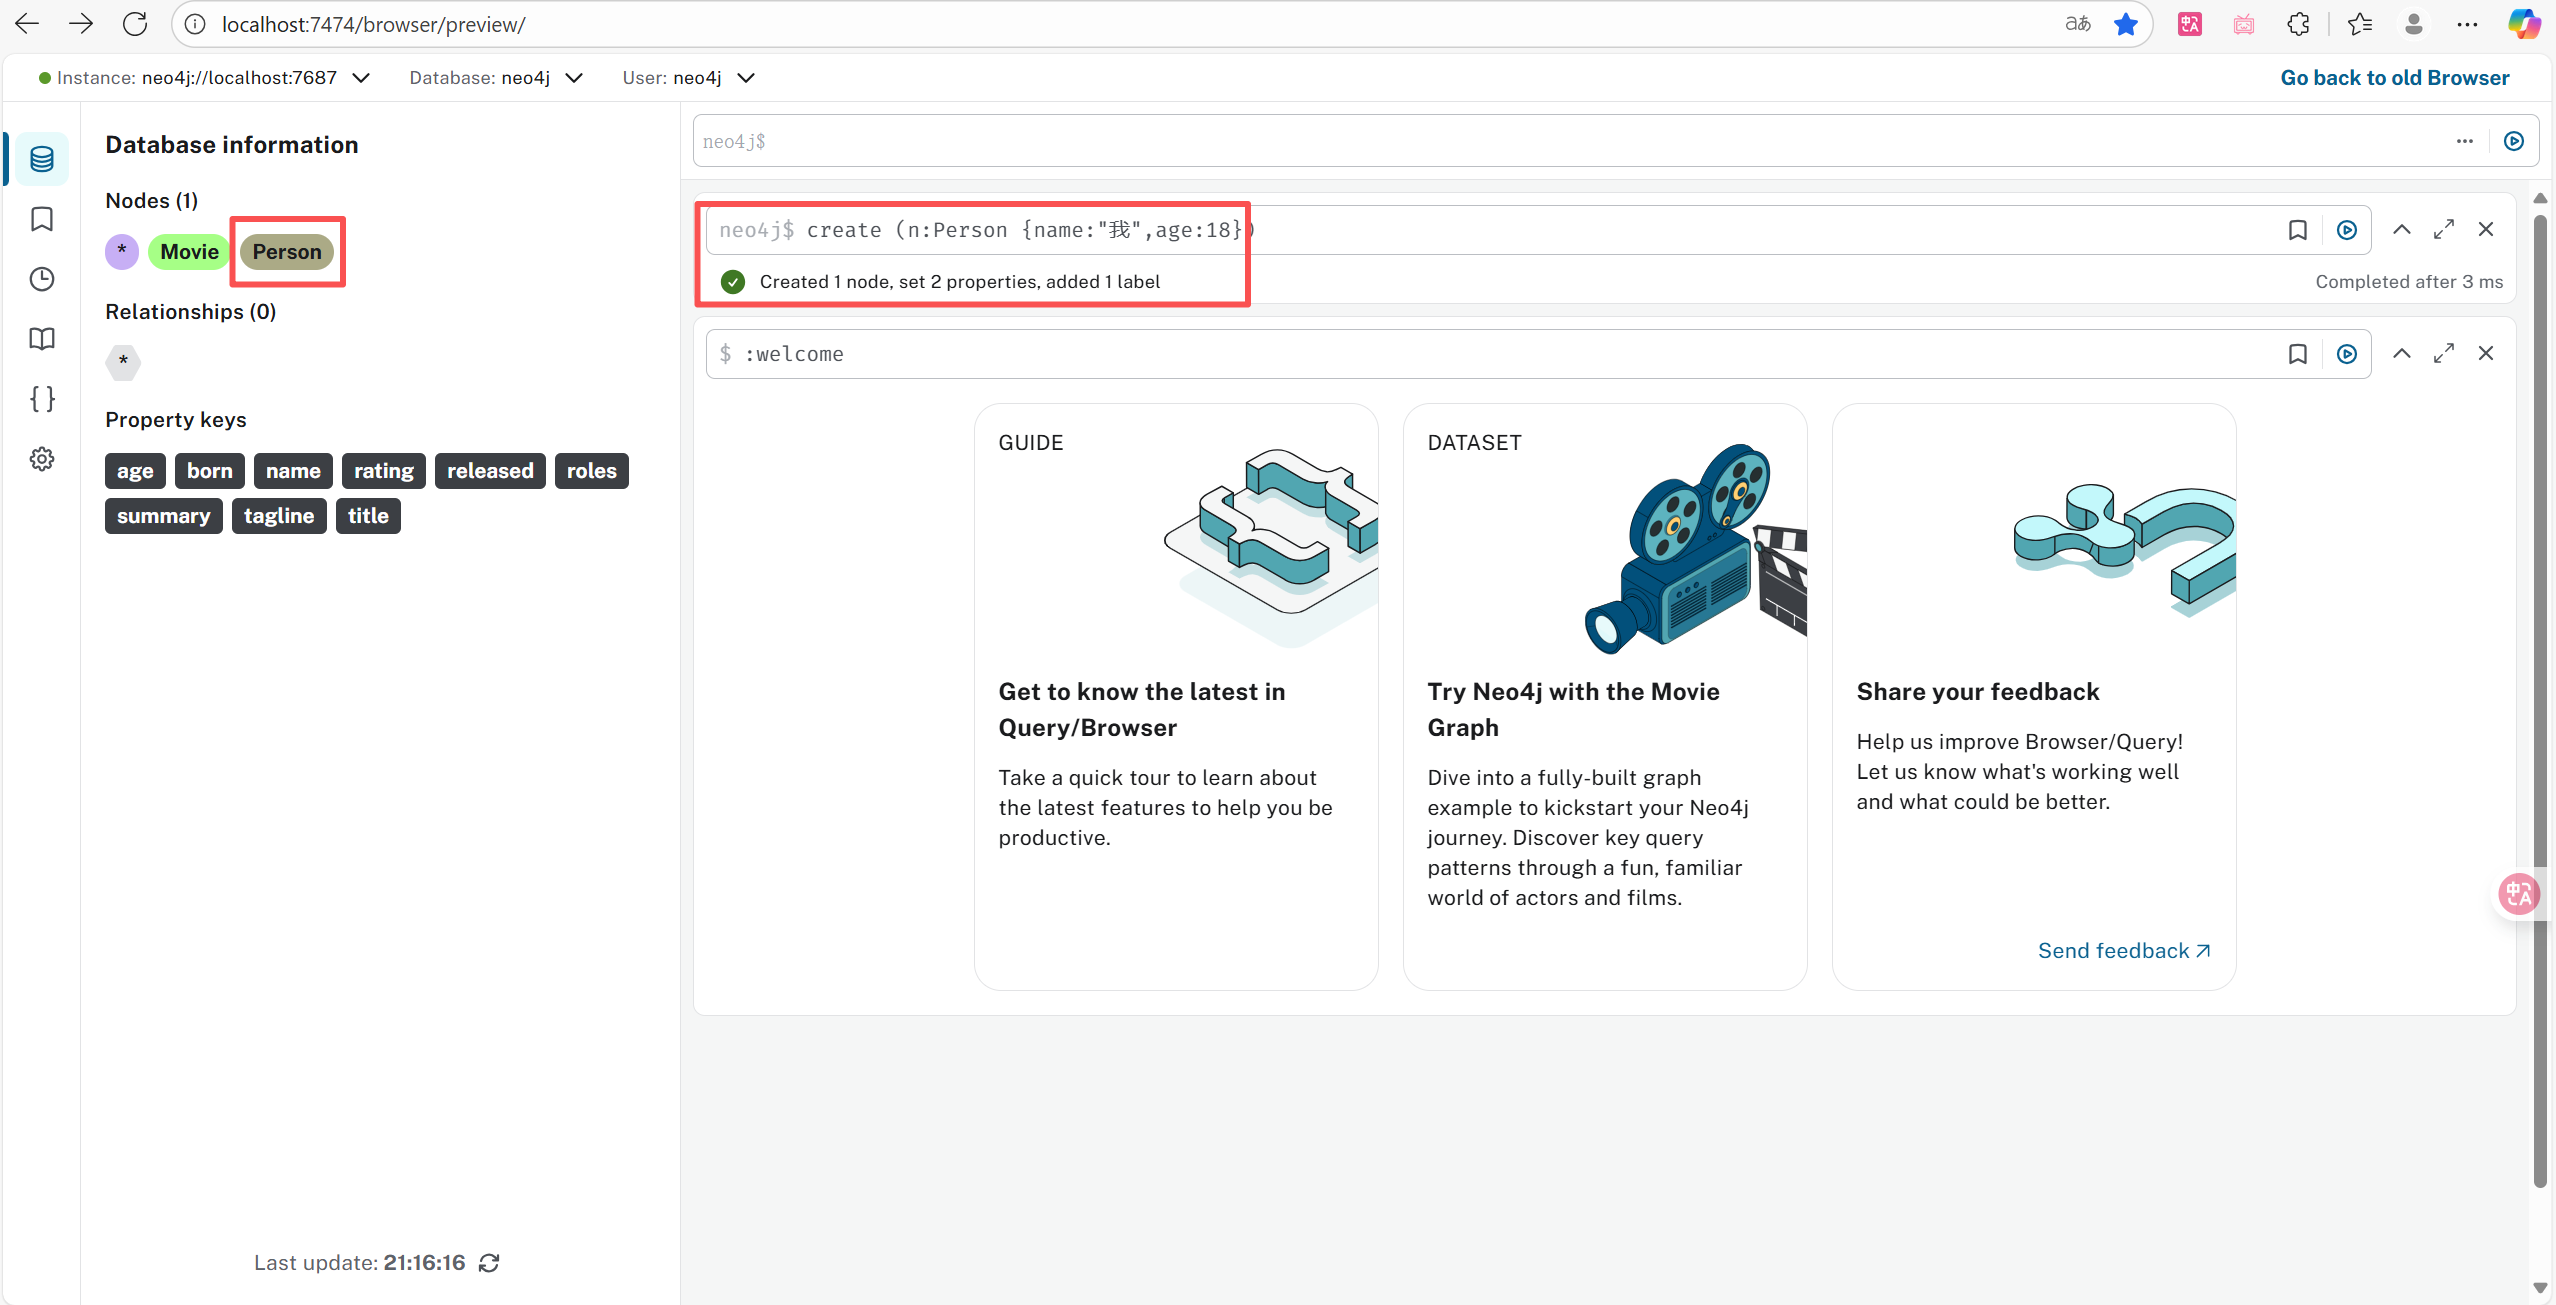Click Go back to old Browser link
2556x1305 pixels.
(x=2394, y=78)
